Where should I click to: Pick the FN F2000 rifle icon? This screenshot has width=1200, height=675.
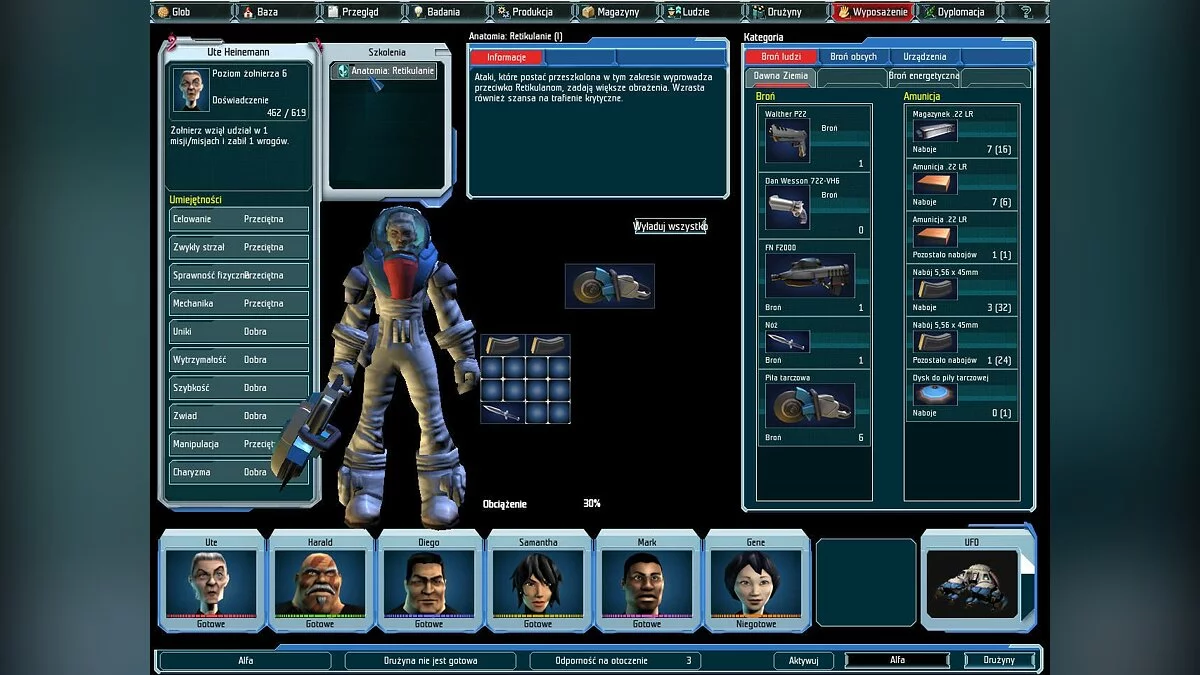(810, 275)
